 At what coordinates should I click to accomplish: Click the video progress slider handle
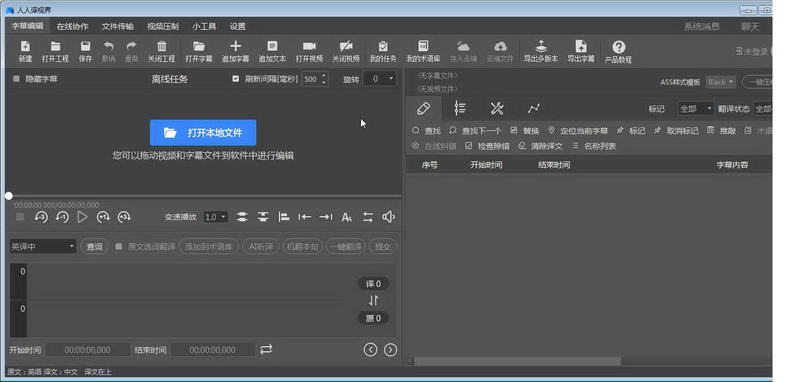(9, 196)
